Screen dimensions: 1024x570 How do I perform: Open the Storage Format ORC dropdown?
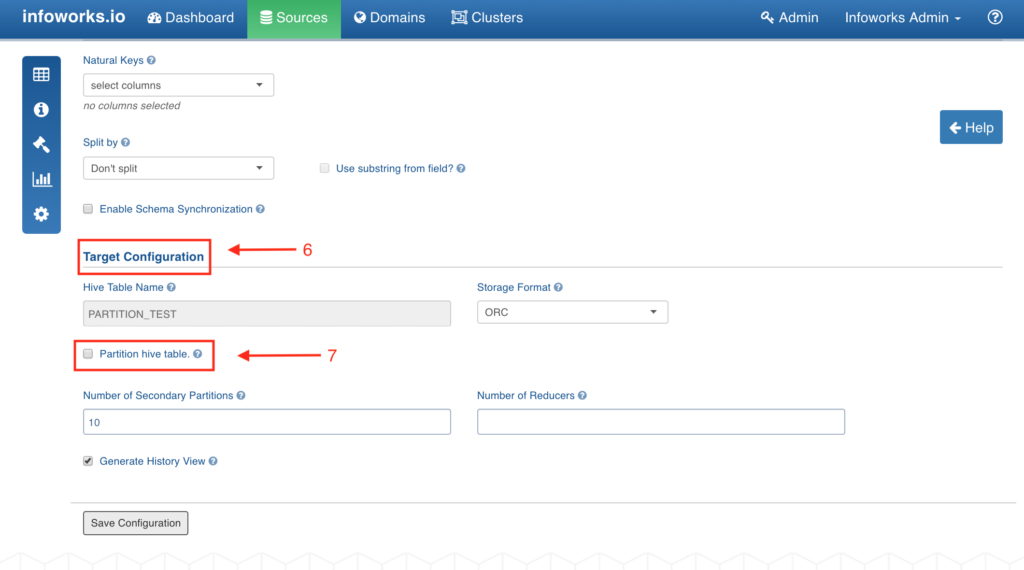click(572, 312)
